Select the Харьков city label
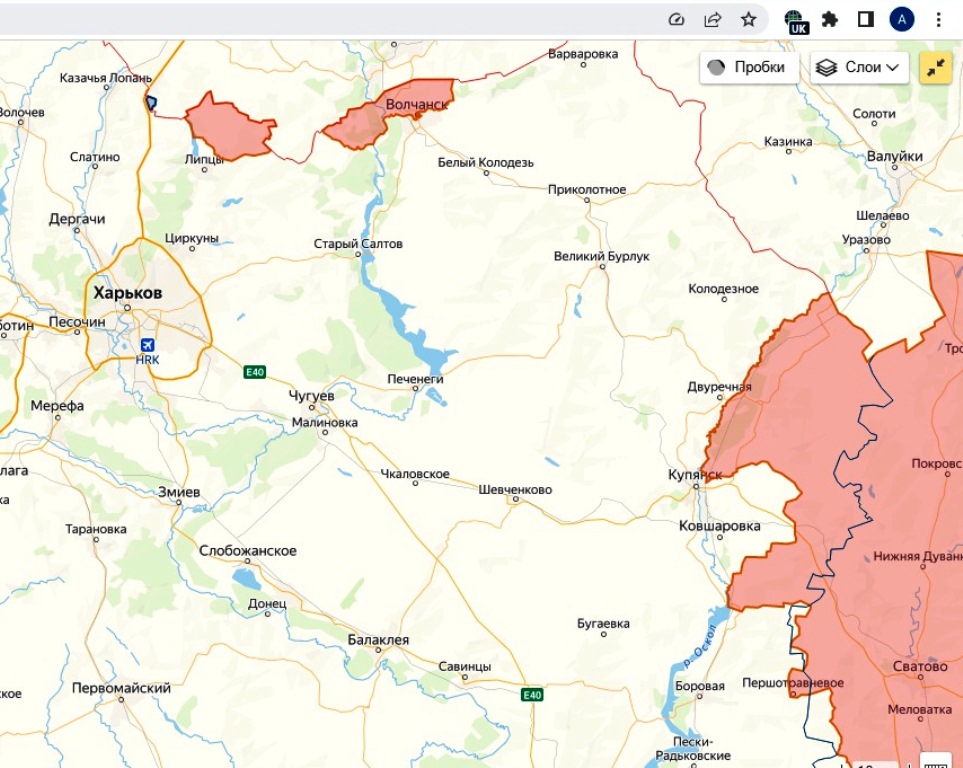 coord(128,293)
